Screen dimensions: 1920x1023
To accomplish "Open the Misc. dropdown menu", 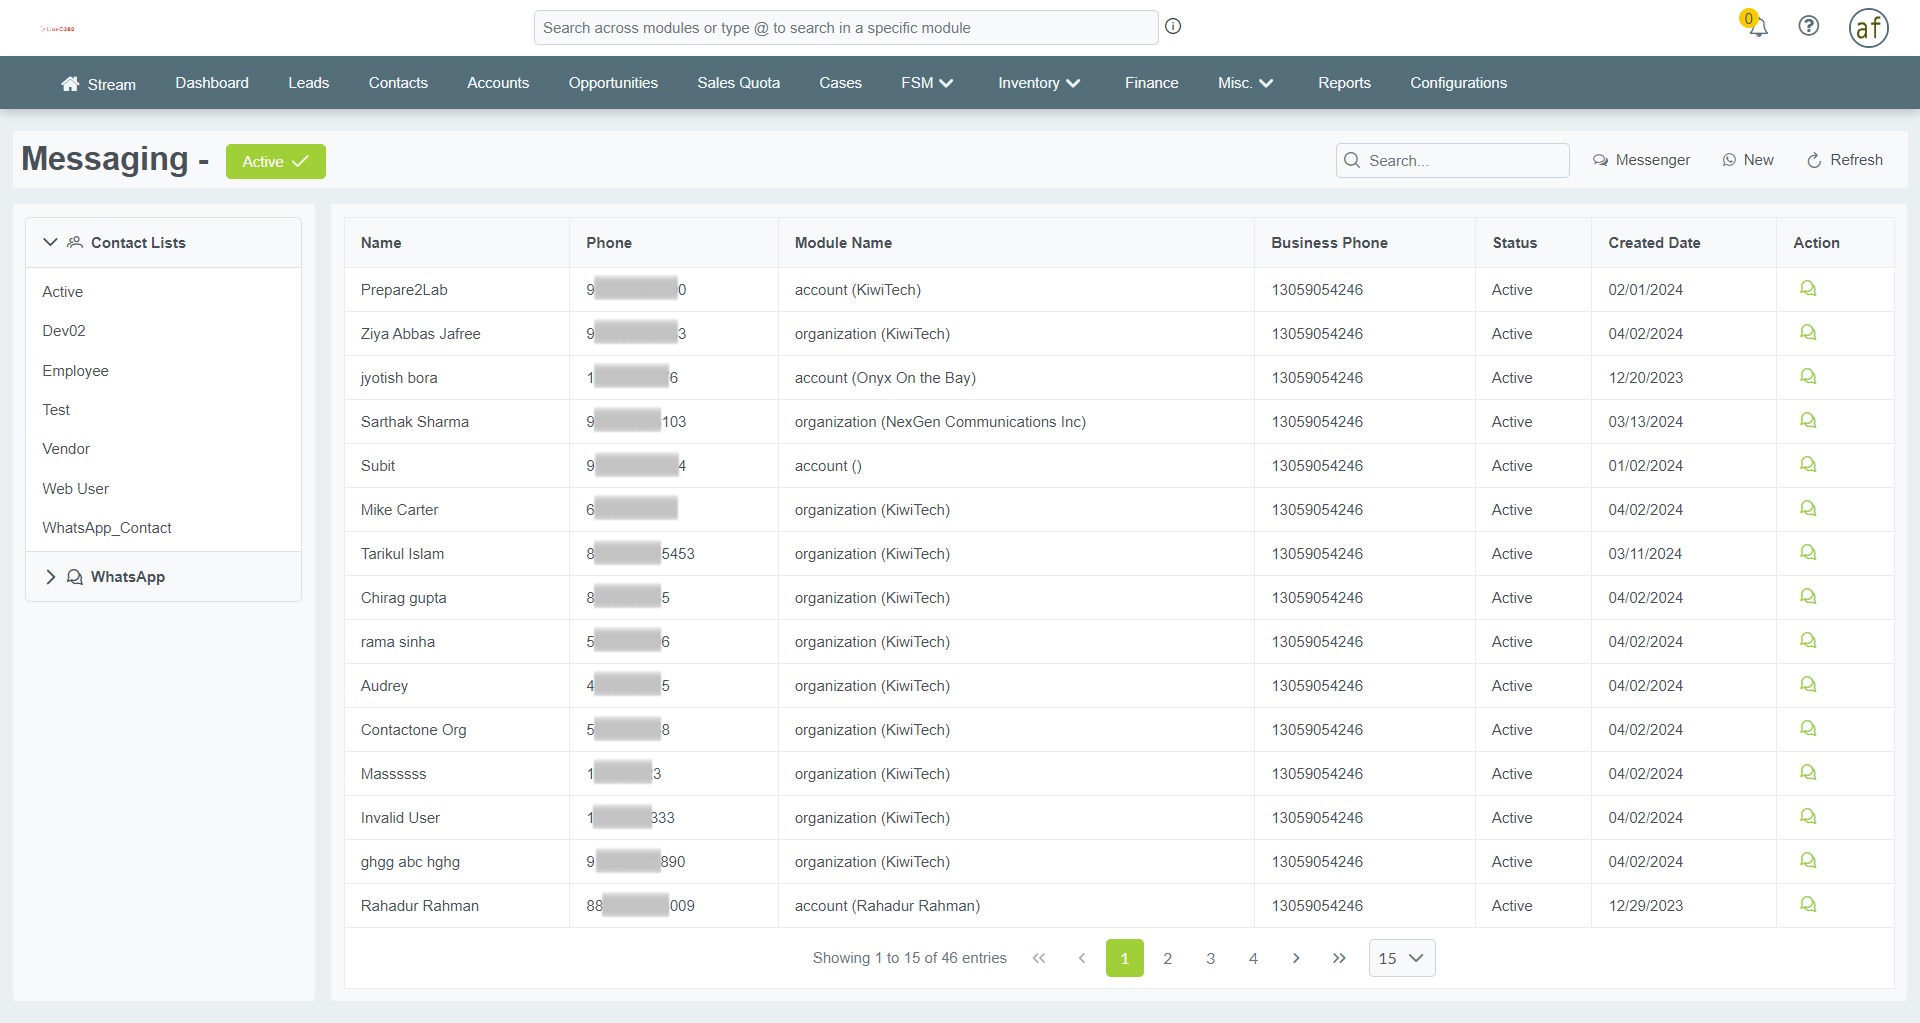I will (x=1245, y=83).
